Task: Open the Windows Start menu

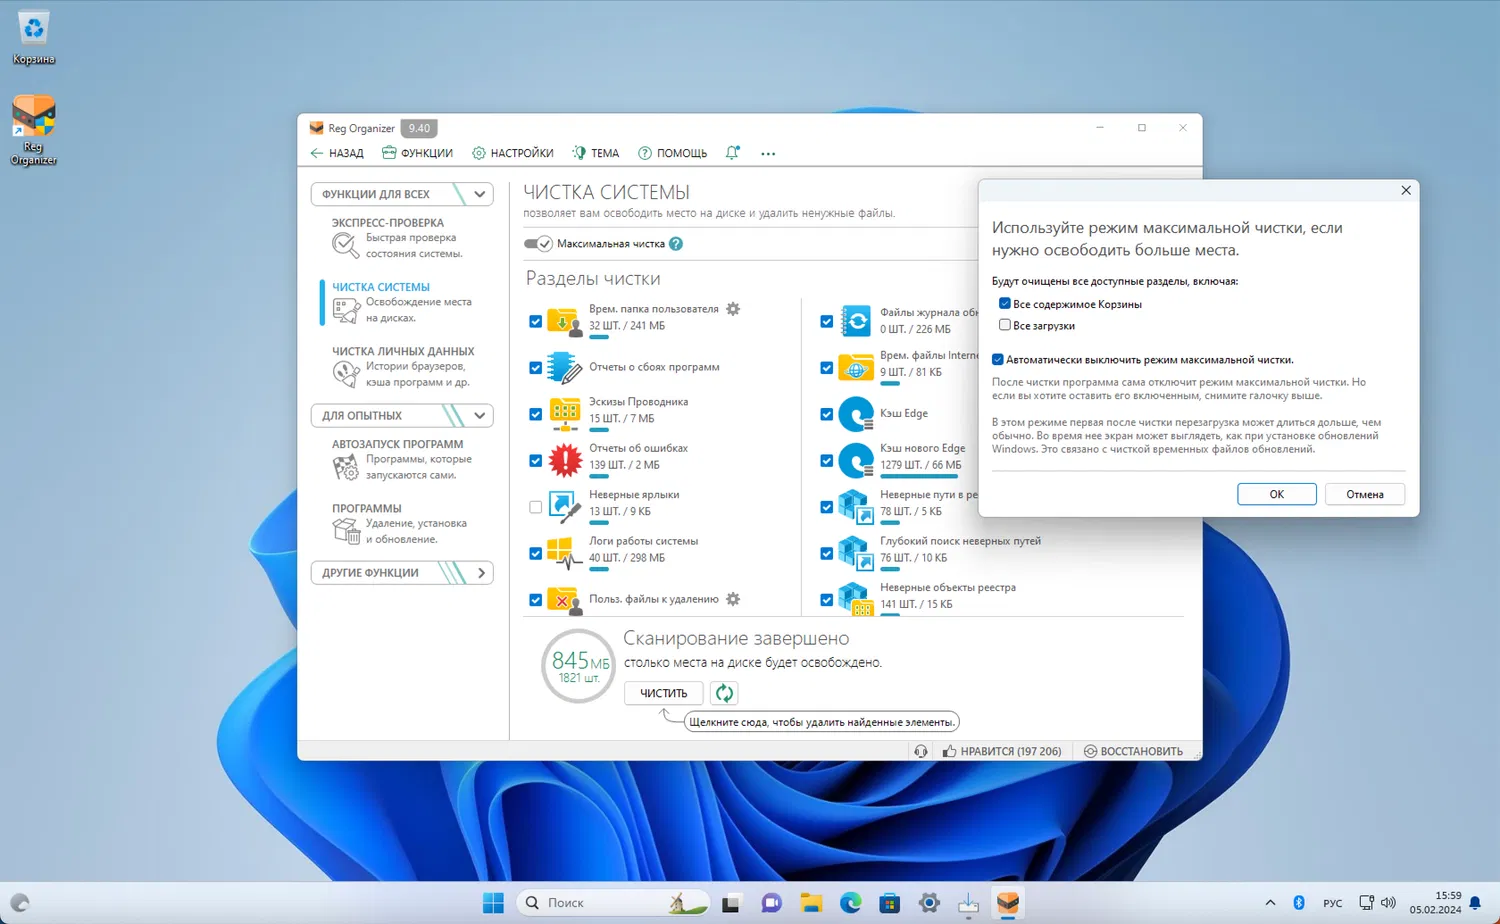Action: (x=493, y=903)
